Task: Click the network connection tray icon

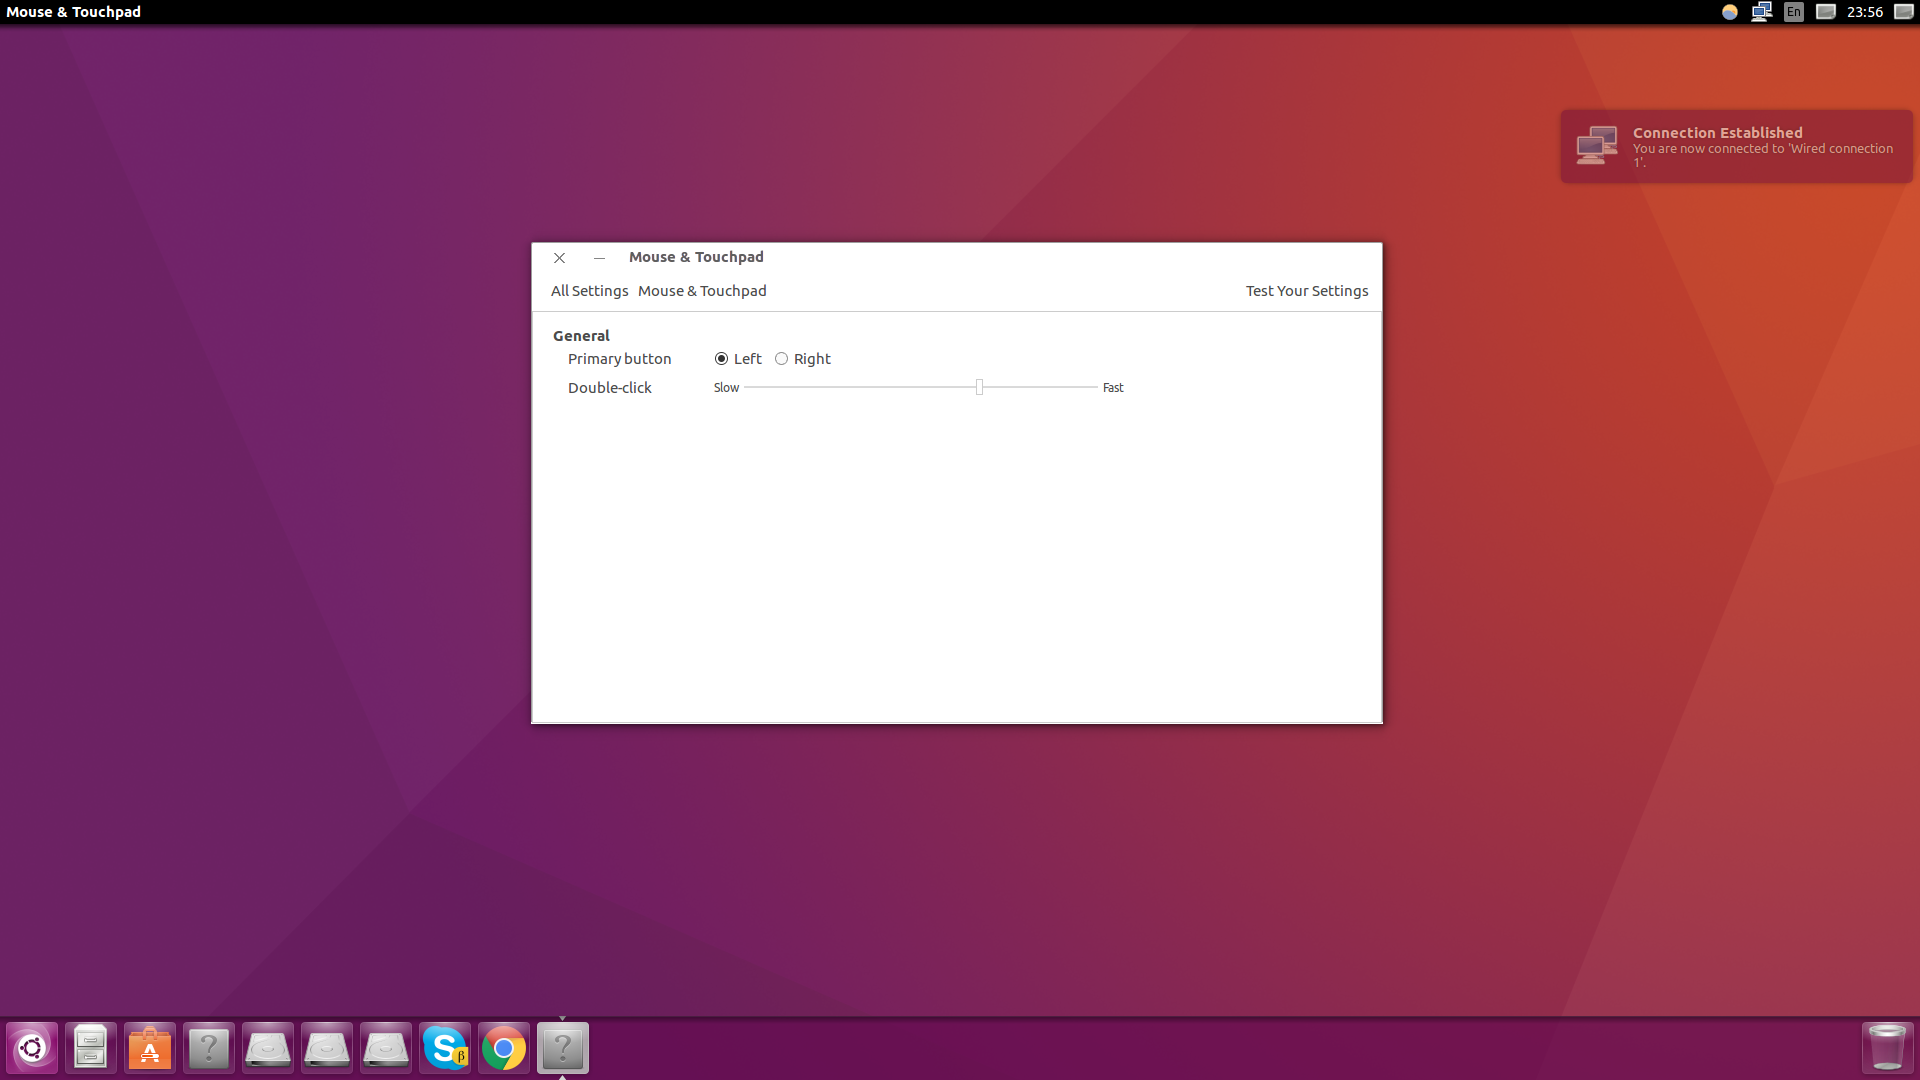Action: click(x=1761, y=12)
